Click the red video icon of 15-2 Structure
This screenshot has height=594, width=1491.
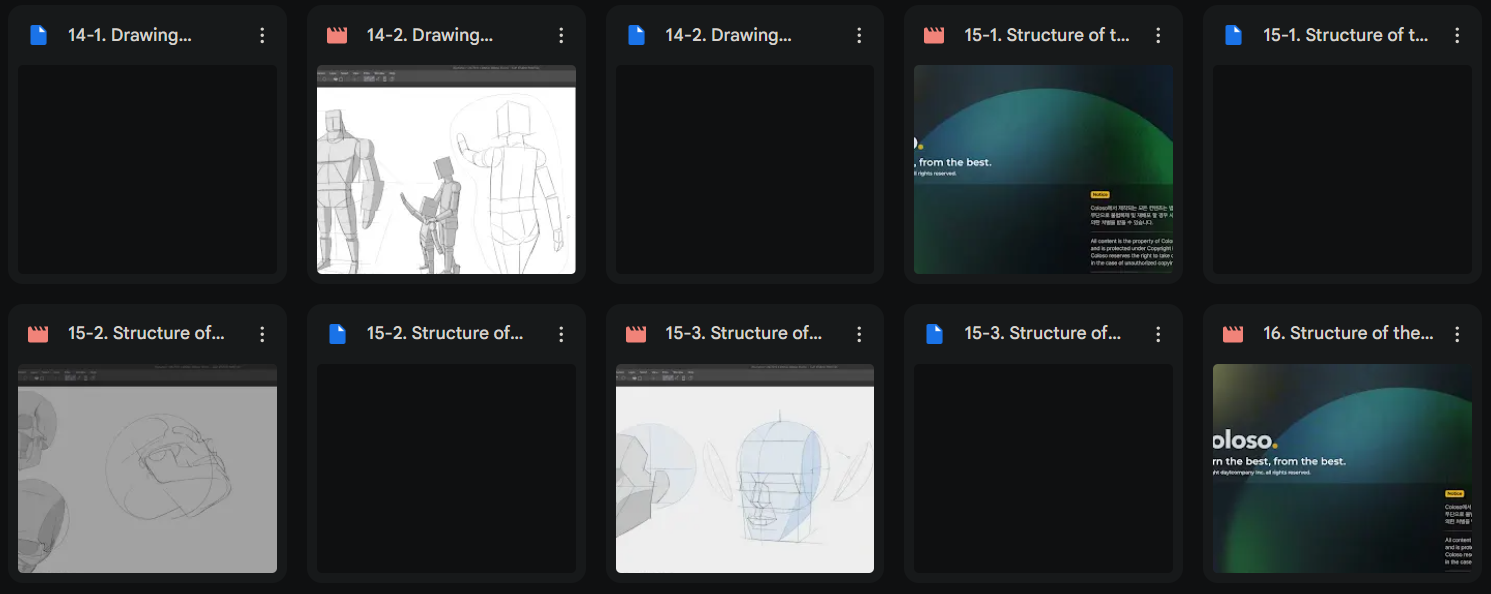point(38,334)
